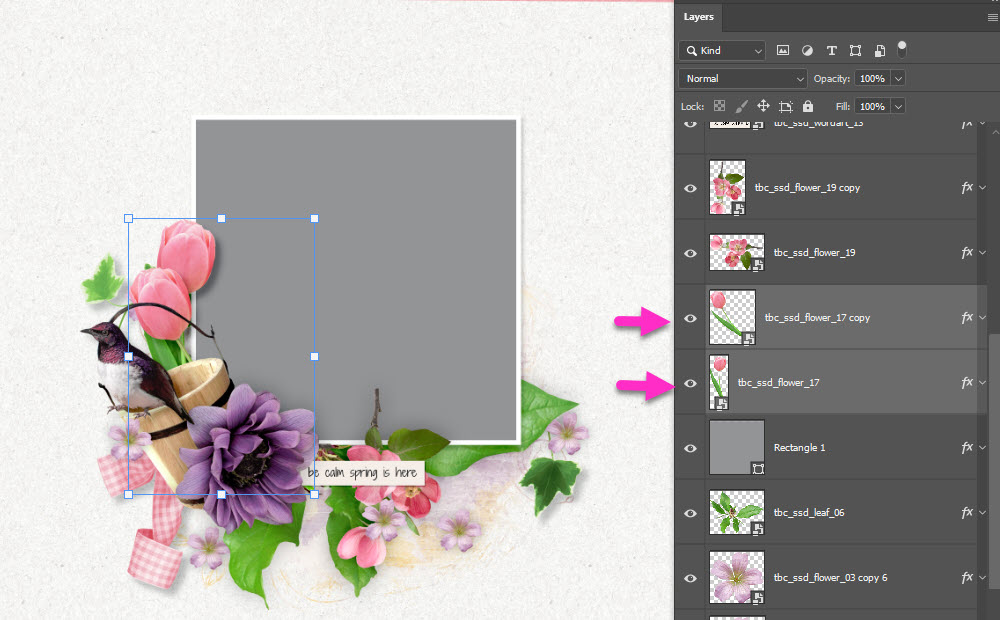Open the Opacity slider dropdown arrow
This screenshot has height=620, width=1000.
coord(898,78)
